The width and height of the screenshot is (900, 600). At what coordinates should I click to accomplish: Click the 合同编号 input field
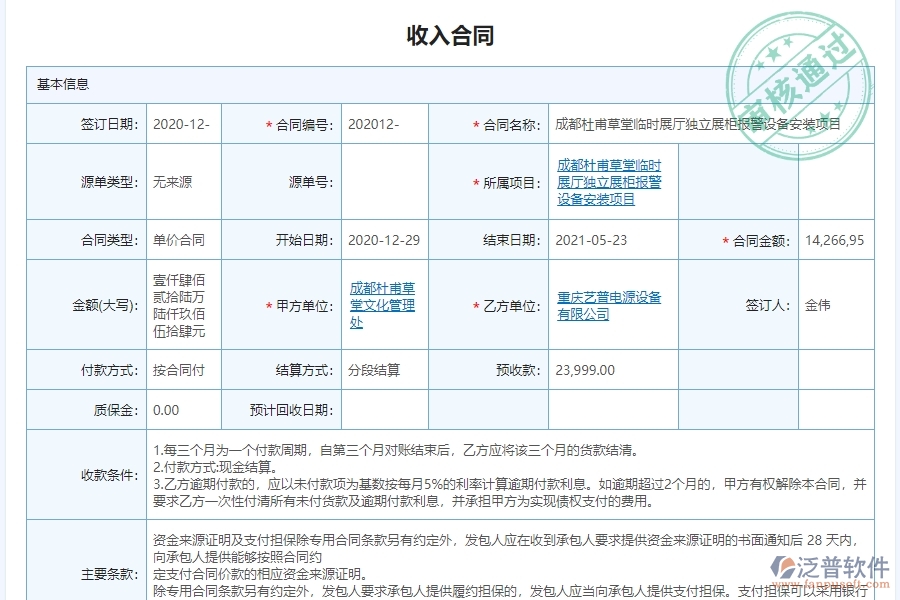pyautogui.click(x=384, y=123)
